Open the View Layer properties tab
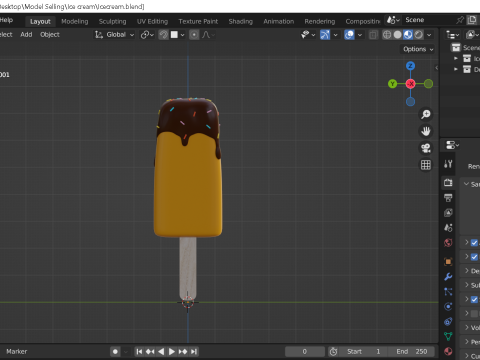Image resolution: width=480 pixels, height=360 pixels. pyautogui.click(x=448, y=212)
